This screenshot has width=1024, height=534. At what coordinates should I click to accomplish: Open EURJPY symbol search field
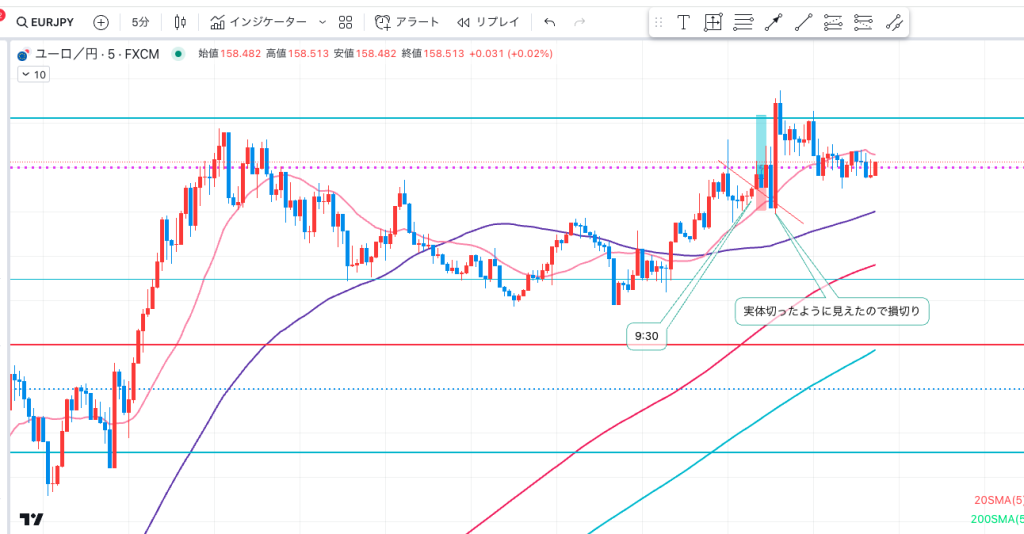(47, 22)
